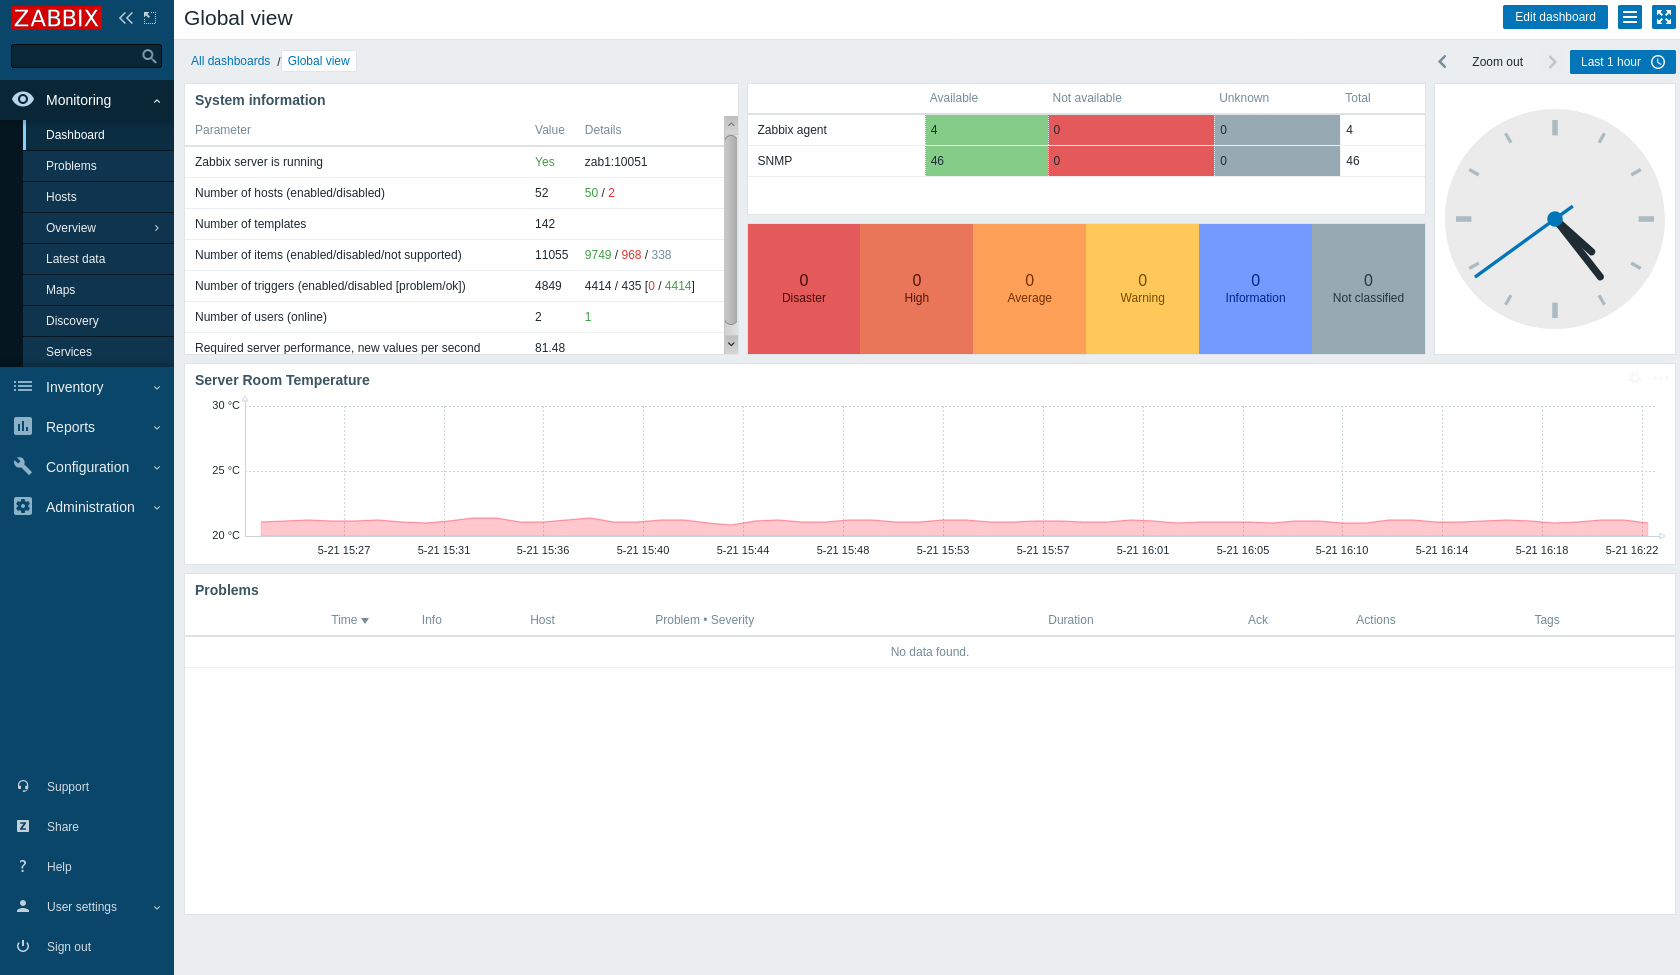
Task: Click the Reports chart icon
Action: [23, 426]
